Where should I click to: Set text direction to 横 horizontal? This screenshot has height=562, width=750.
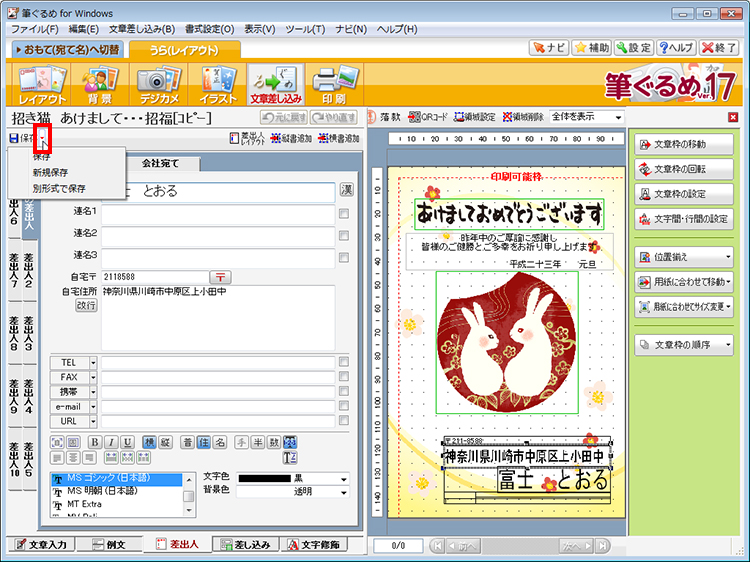(x=149, y=442)
